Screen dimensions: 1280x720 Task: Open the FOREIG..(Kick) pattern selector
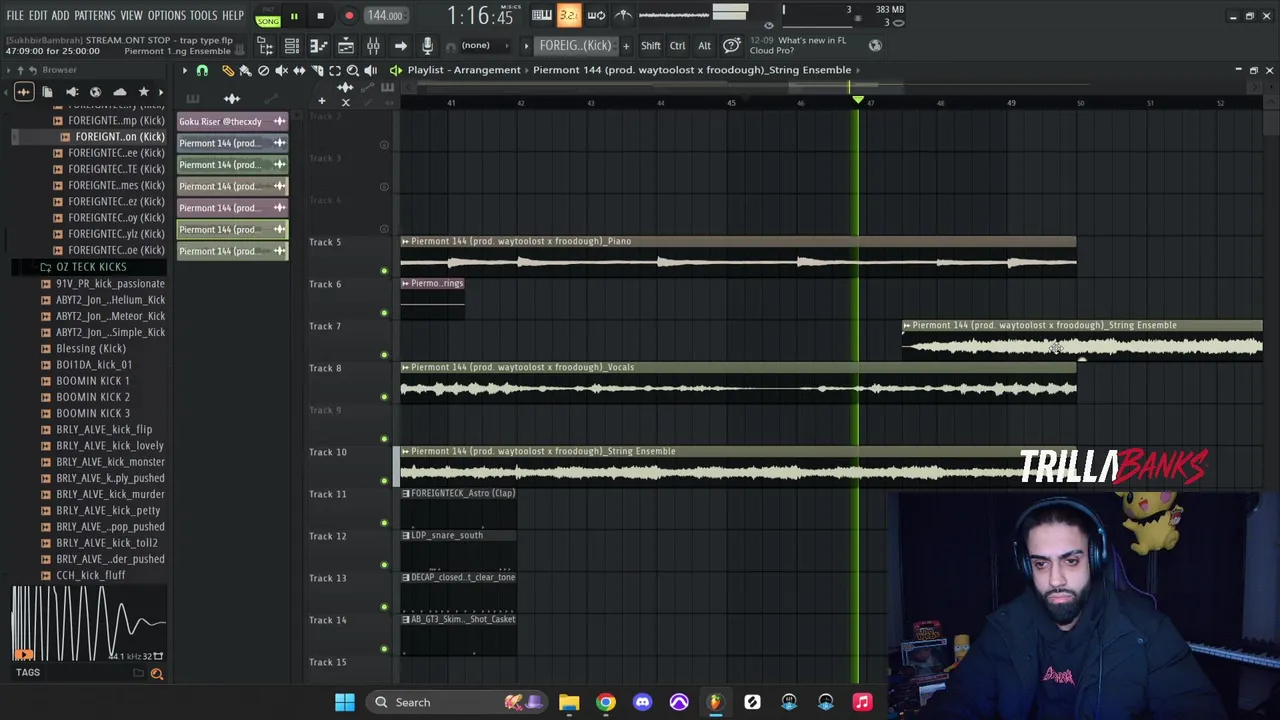(x=575, y=46)
